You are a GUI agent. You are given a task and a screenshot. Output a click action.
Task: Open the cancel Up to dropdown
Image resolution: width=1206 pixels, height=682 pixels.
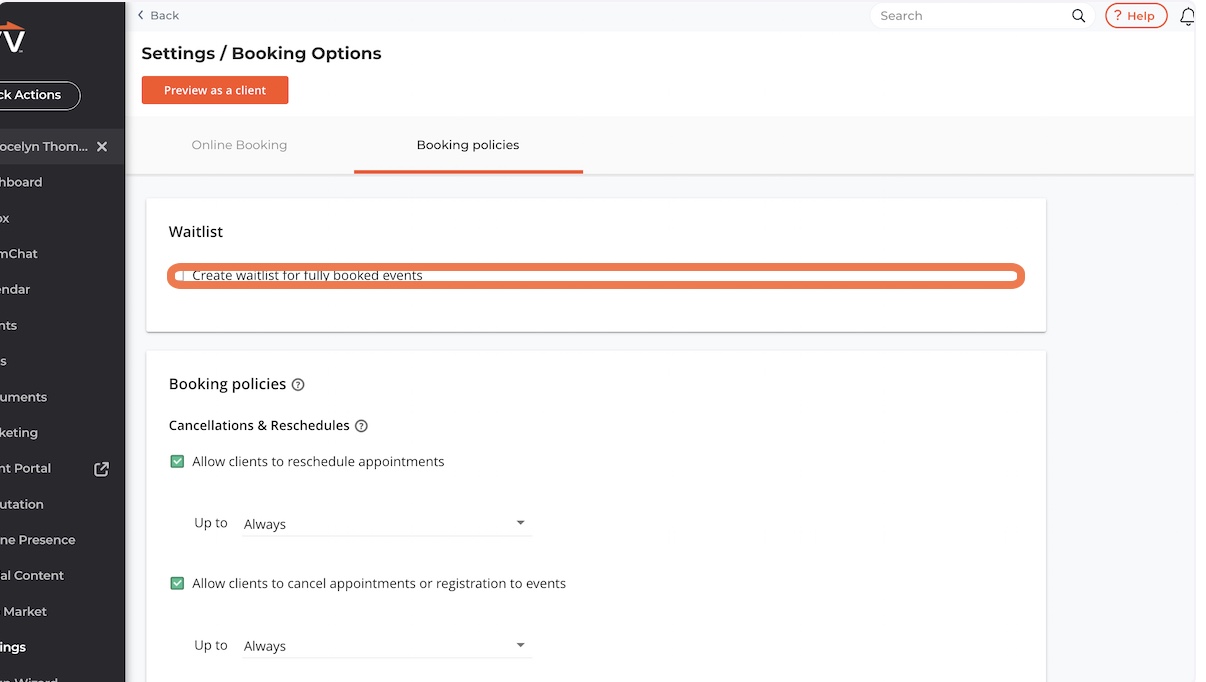pyautogui.click(x=386, y=646)
